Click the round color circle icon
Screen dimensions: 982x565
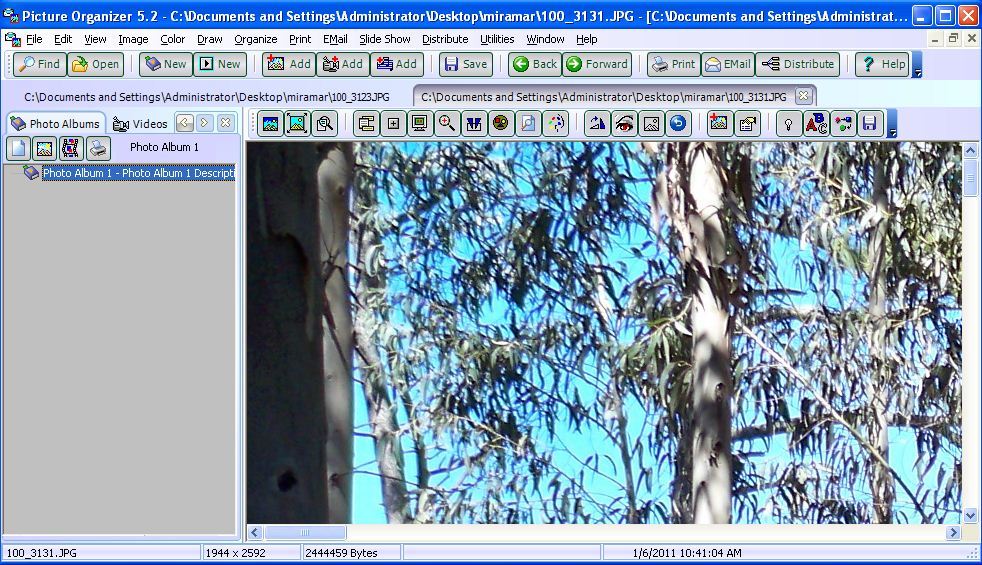500,123
